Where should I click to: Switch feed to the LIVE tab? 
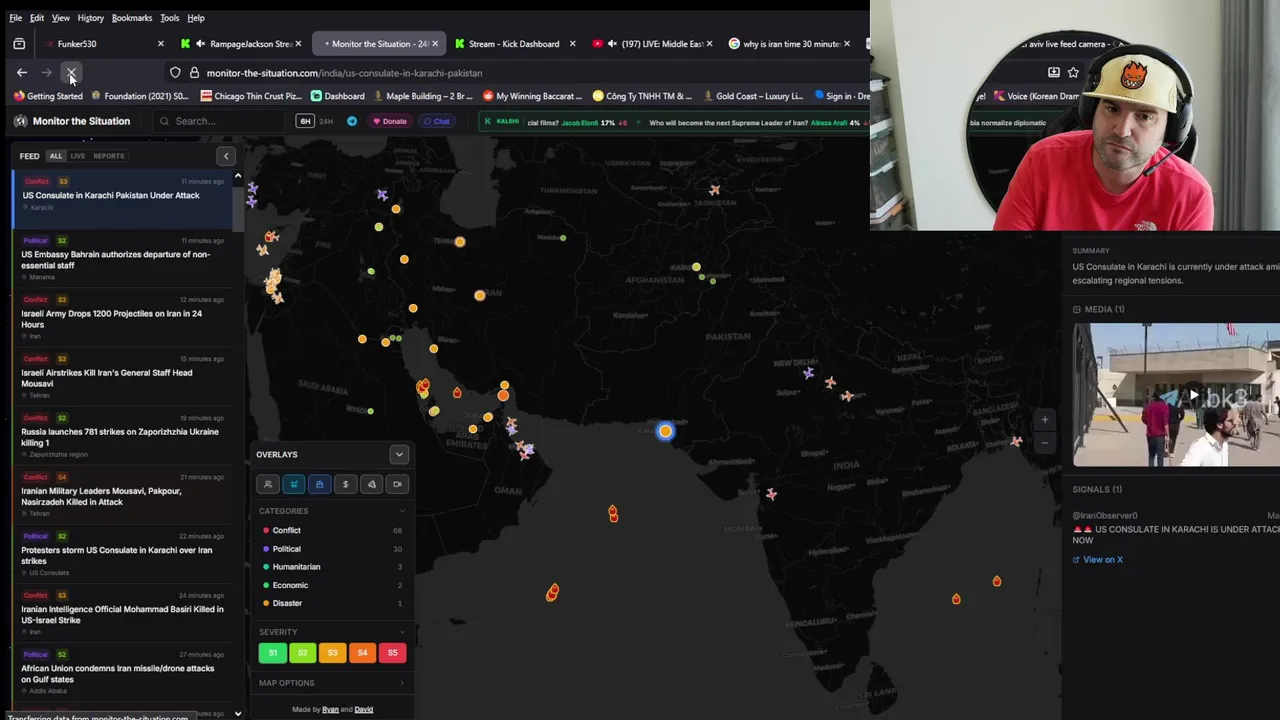(77, 156)
